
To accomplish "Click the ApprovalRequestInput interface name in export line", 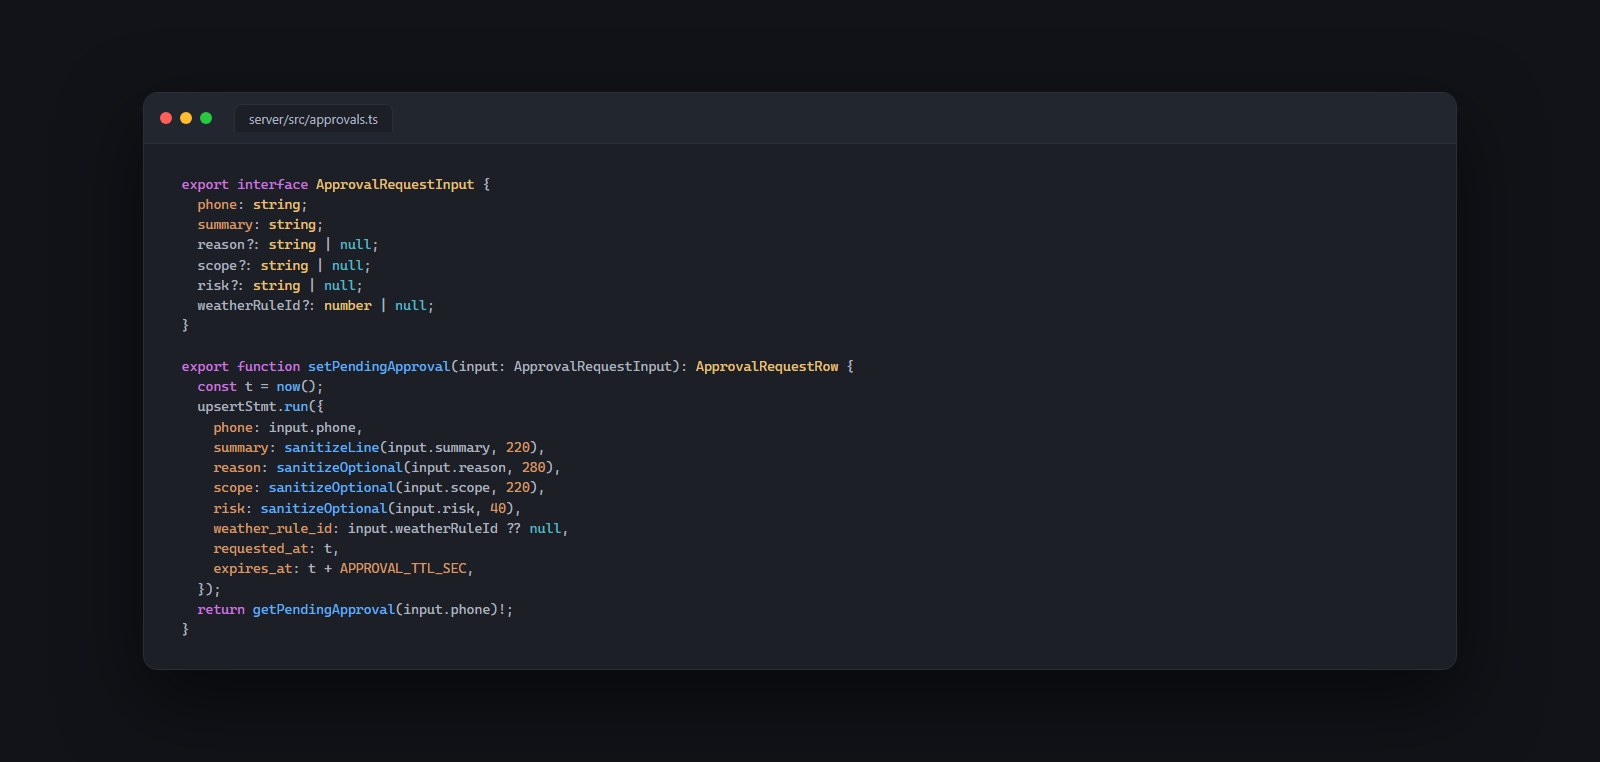I will [395, 184].
